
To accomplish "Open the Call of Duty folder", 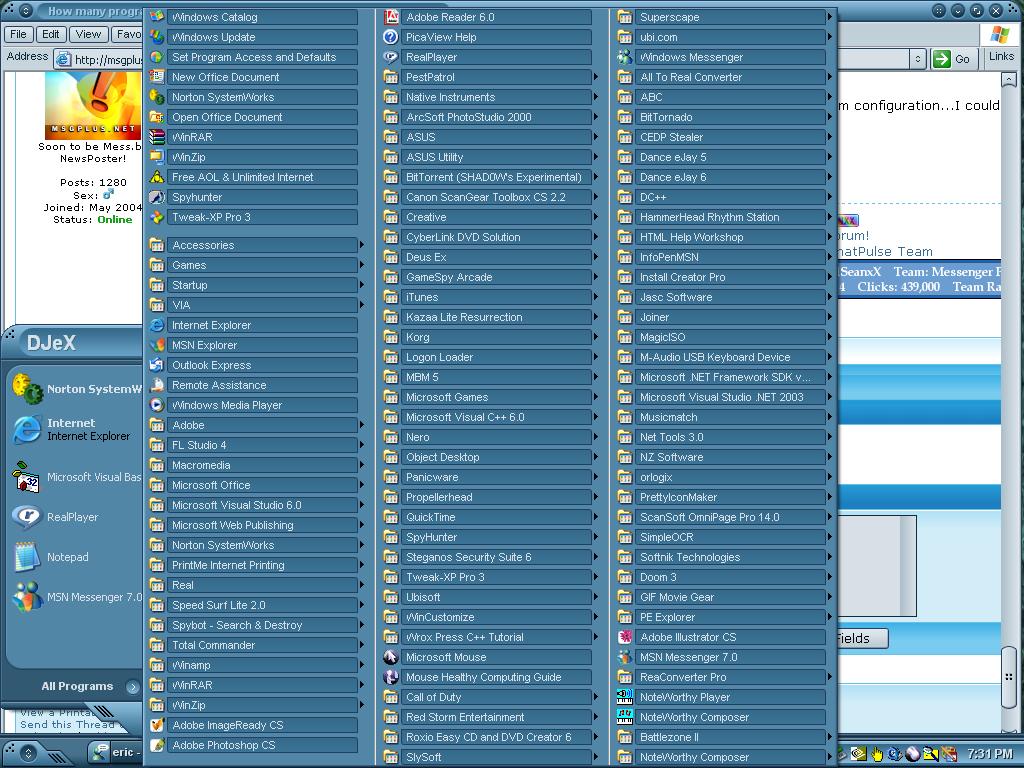I will click(x=487, y=697).
